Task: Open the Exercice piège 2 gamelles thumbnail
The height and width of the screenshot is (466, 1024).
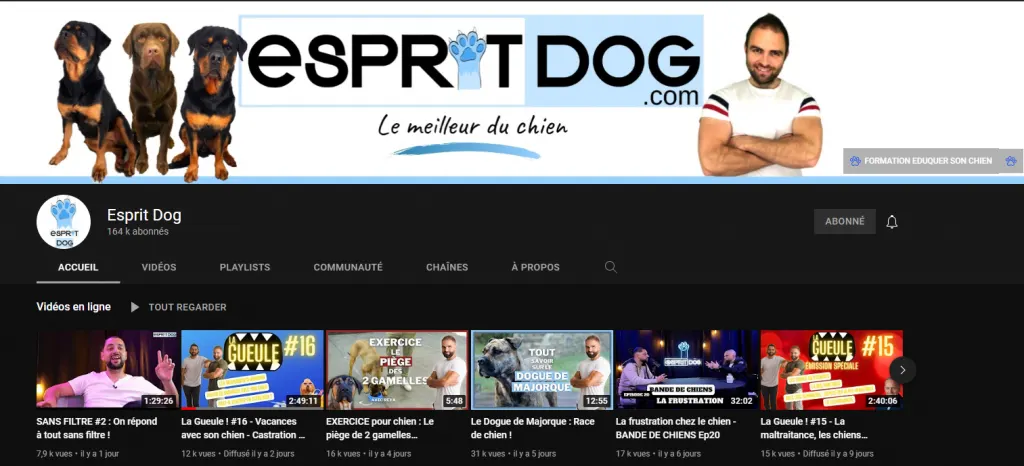Action: pyautogui.click(x=397, y=369)
